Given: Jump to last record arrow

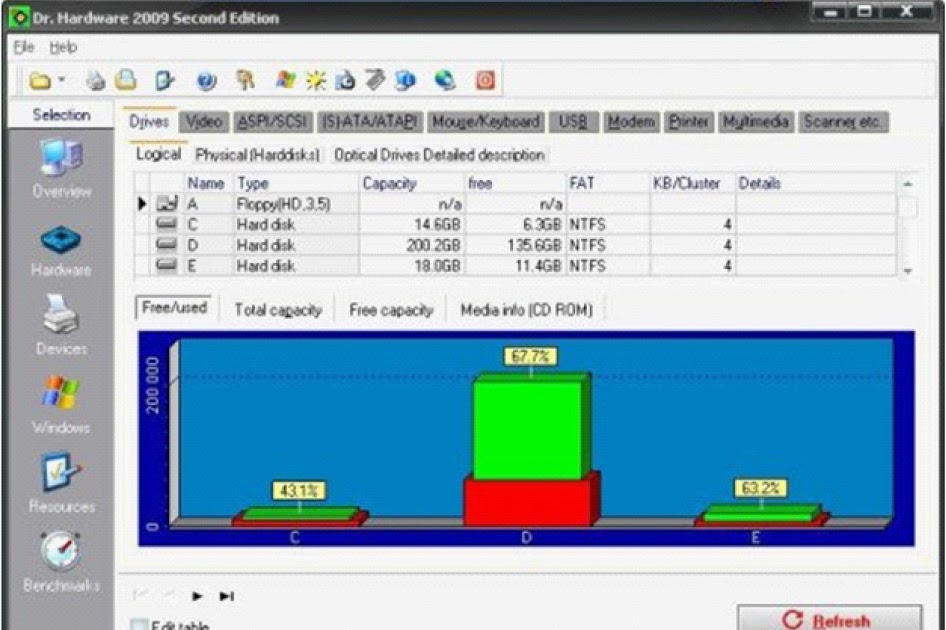Looking at the screenshot, I should [226, 596].
